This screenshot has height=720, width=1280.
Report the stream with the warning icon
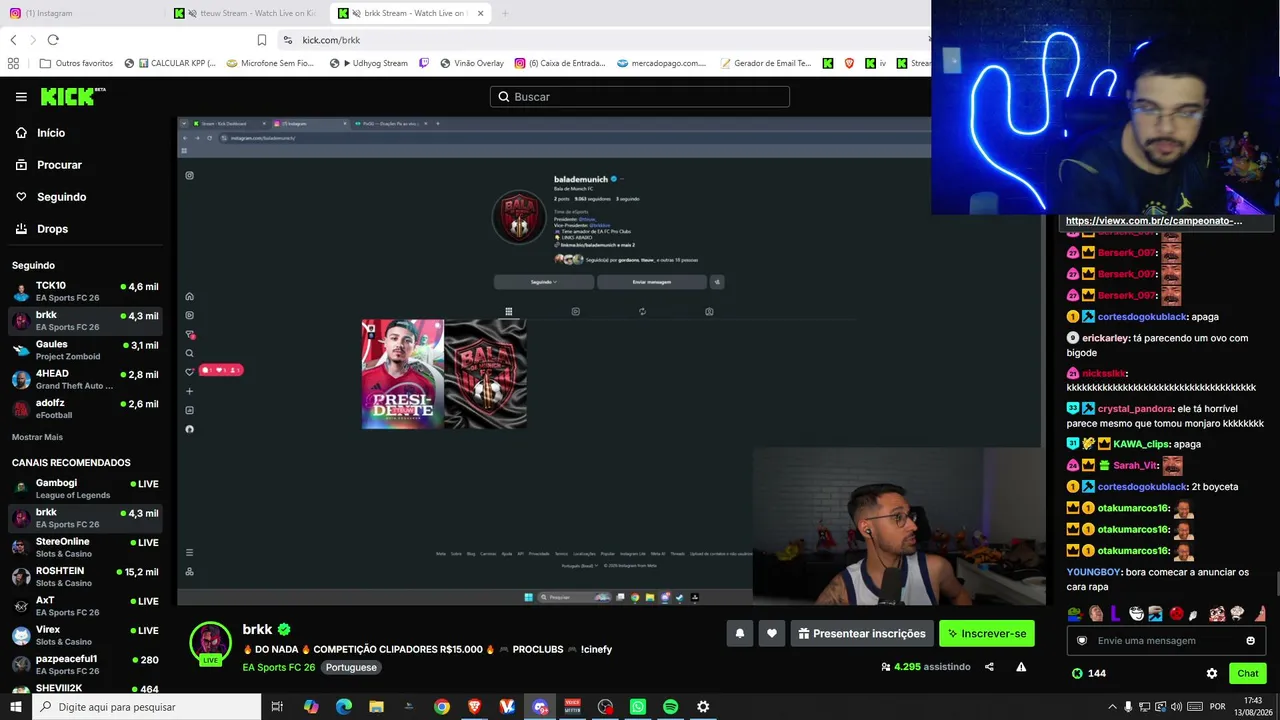1021,667
